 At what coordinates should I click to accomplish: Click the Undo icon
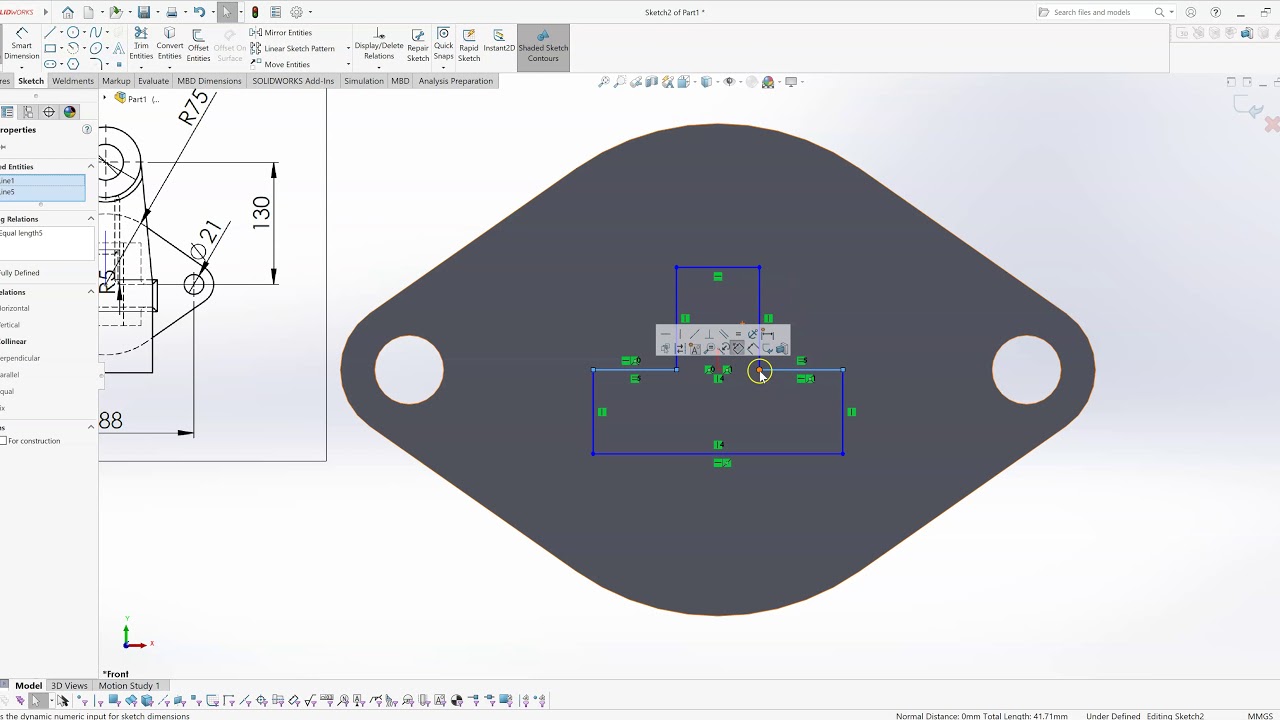click(199, 12)
